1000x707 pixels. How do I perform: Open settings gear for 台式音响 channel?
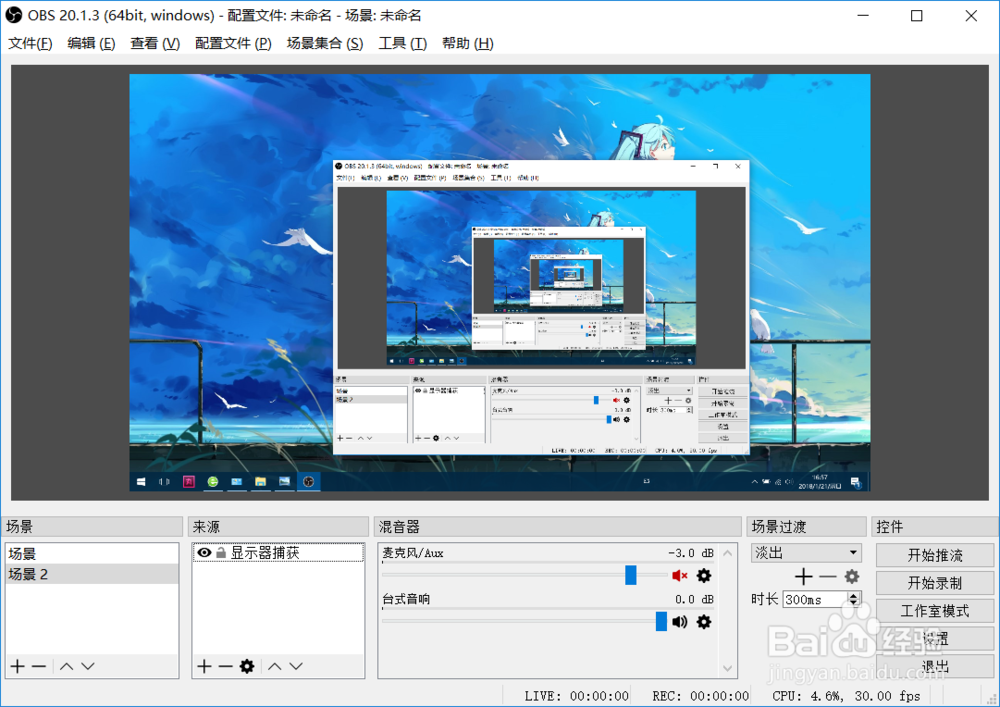pyautogui.click(x=703, y=621)
